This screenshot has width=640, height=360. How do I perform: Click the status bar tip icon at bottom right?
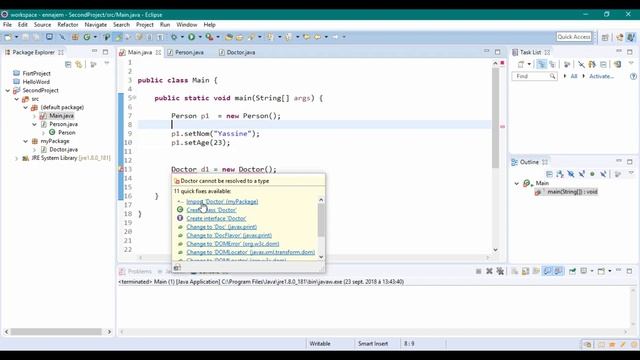633,344
